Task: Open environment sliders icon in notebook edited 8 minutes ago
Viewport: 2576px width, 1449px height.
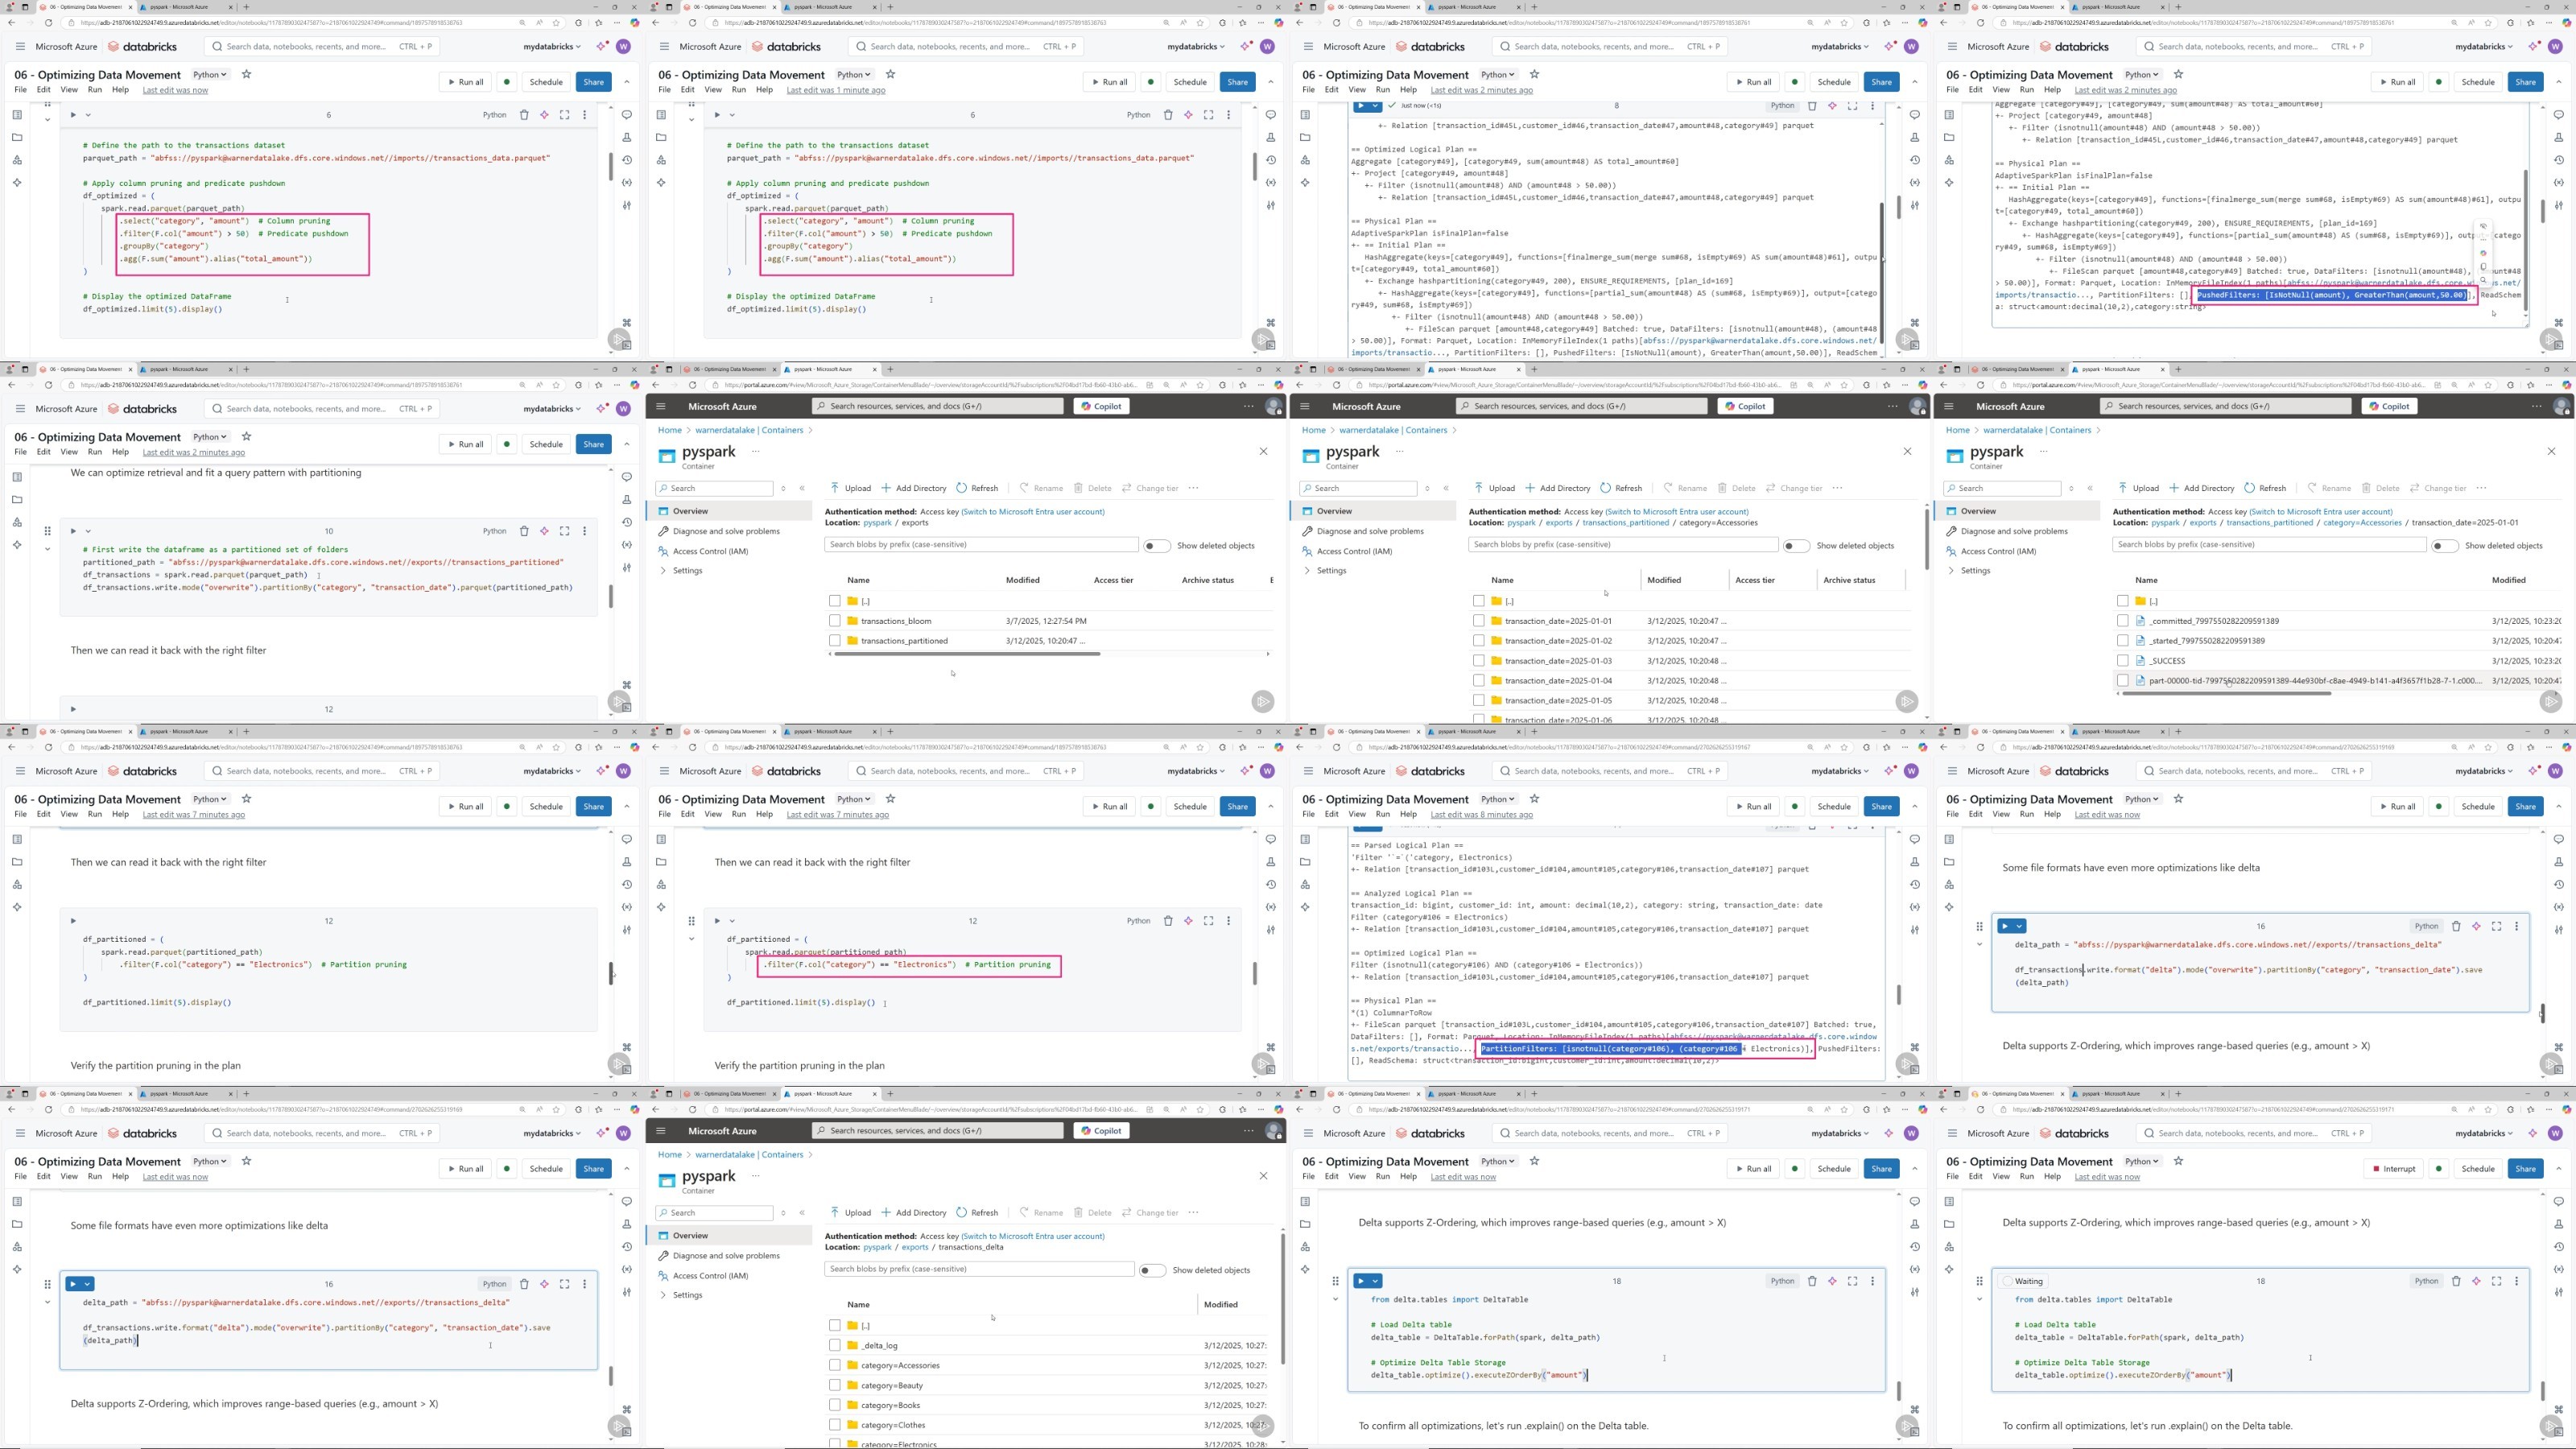Action: (x=1915, y=929)
